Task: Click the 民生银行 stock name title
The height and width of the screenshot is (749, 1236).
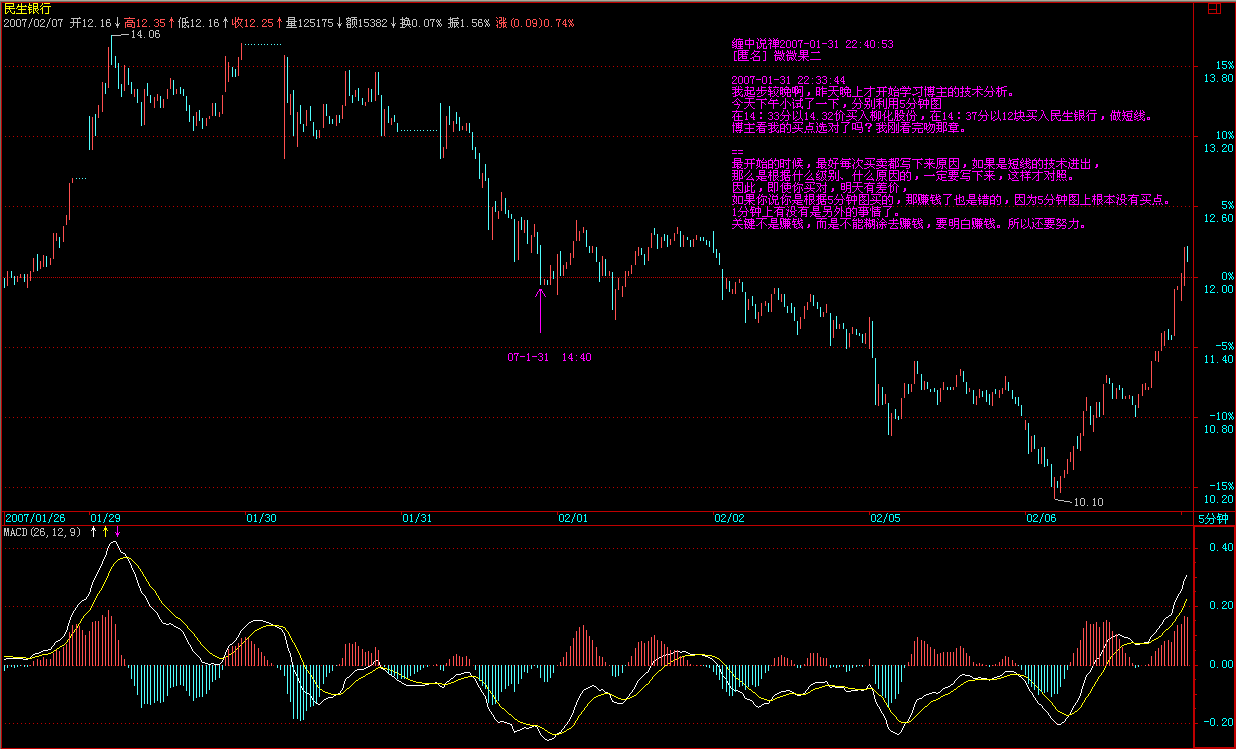Action: (x=27, y=8)
